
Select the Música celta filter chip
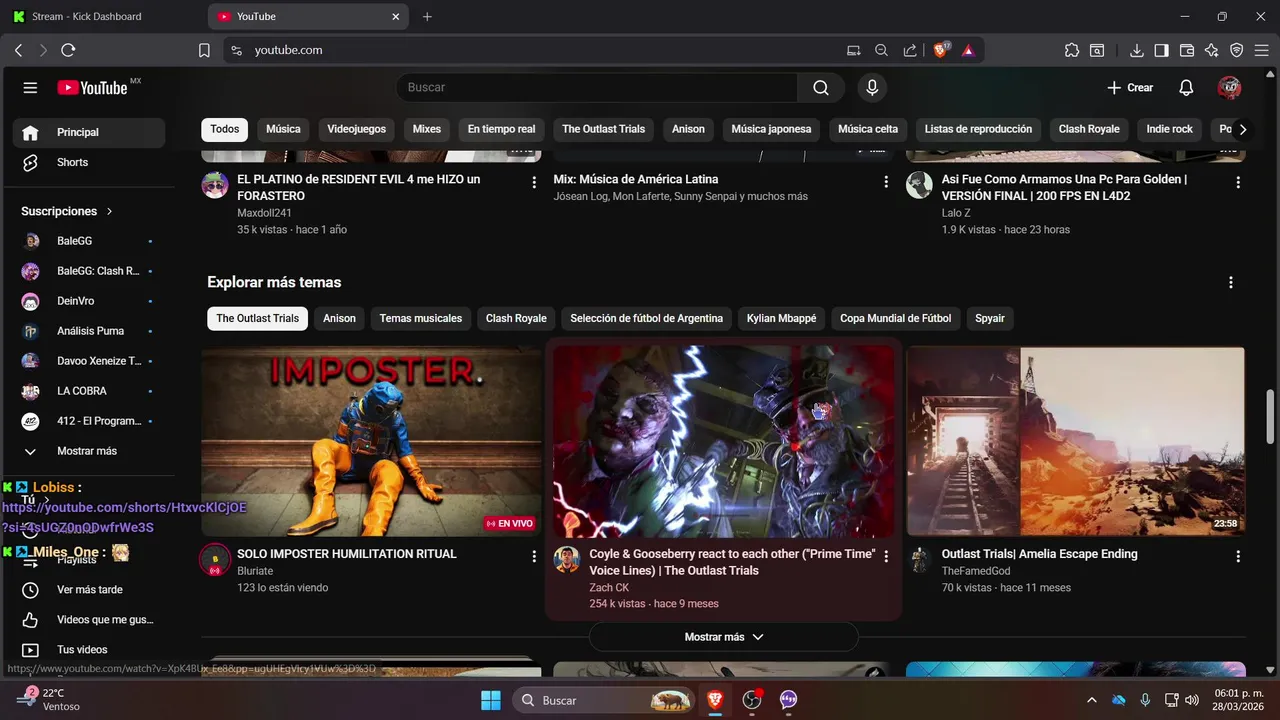(868, 129)
